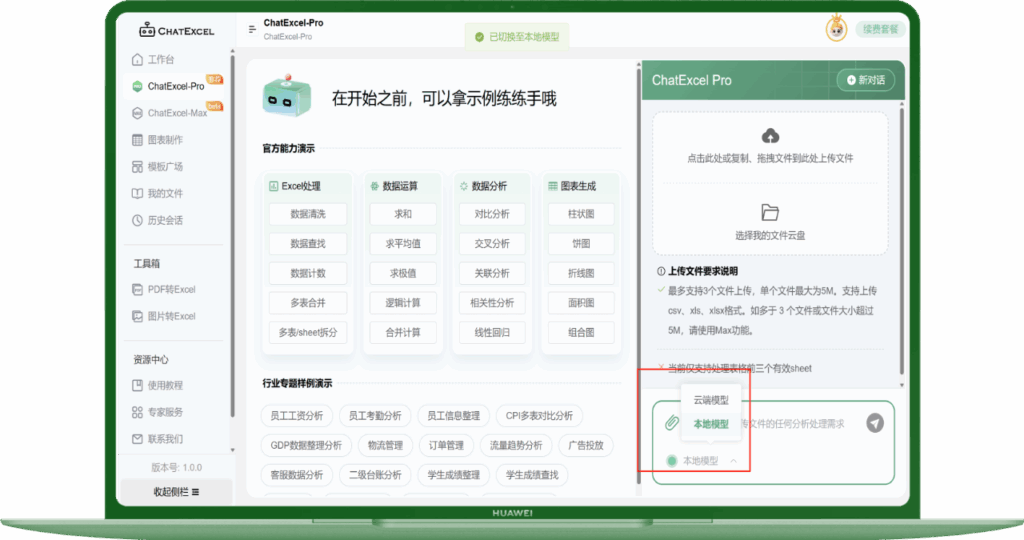Click the 续费套餐 button

click(880, 29)
